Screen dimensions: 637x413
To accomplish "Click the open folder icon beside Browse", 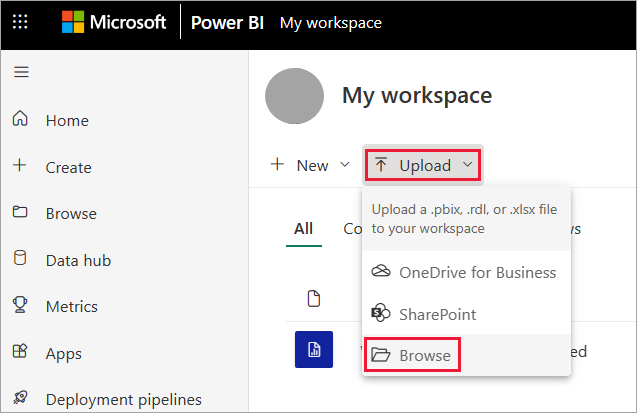I will click(x=381, y=355).
